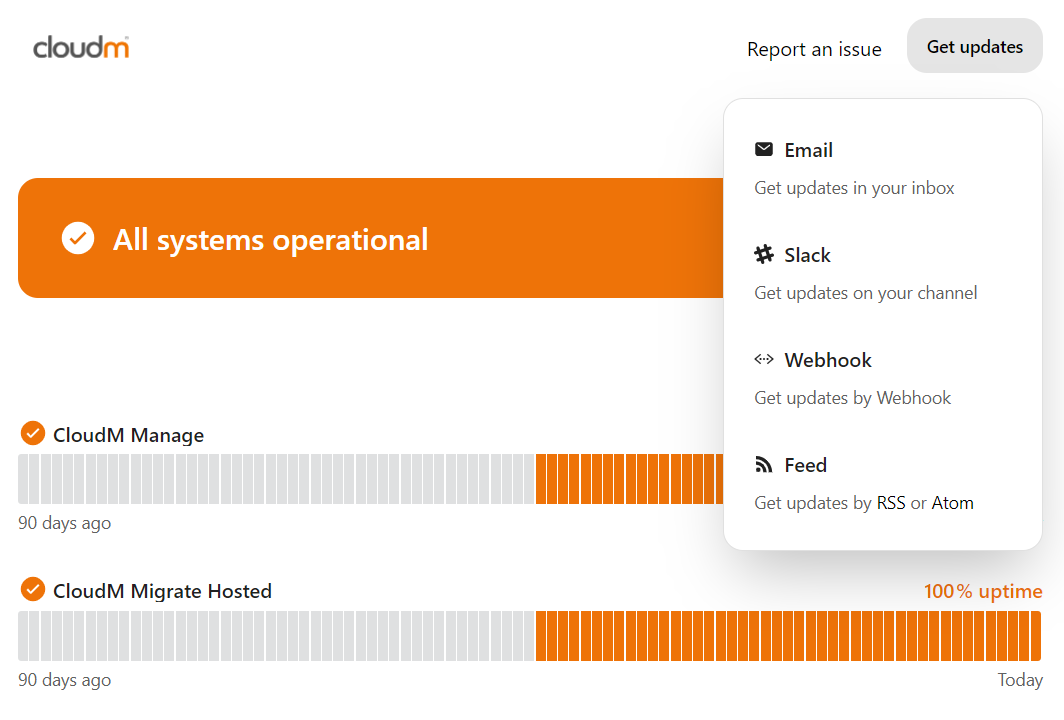Click '100% uptime' for Migrate Hosted

[983, 591]
